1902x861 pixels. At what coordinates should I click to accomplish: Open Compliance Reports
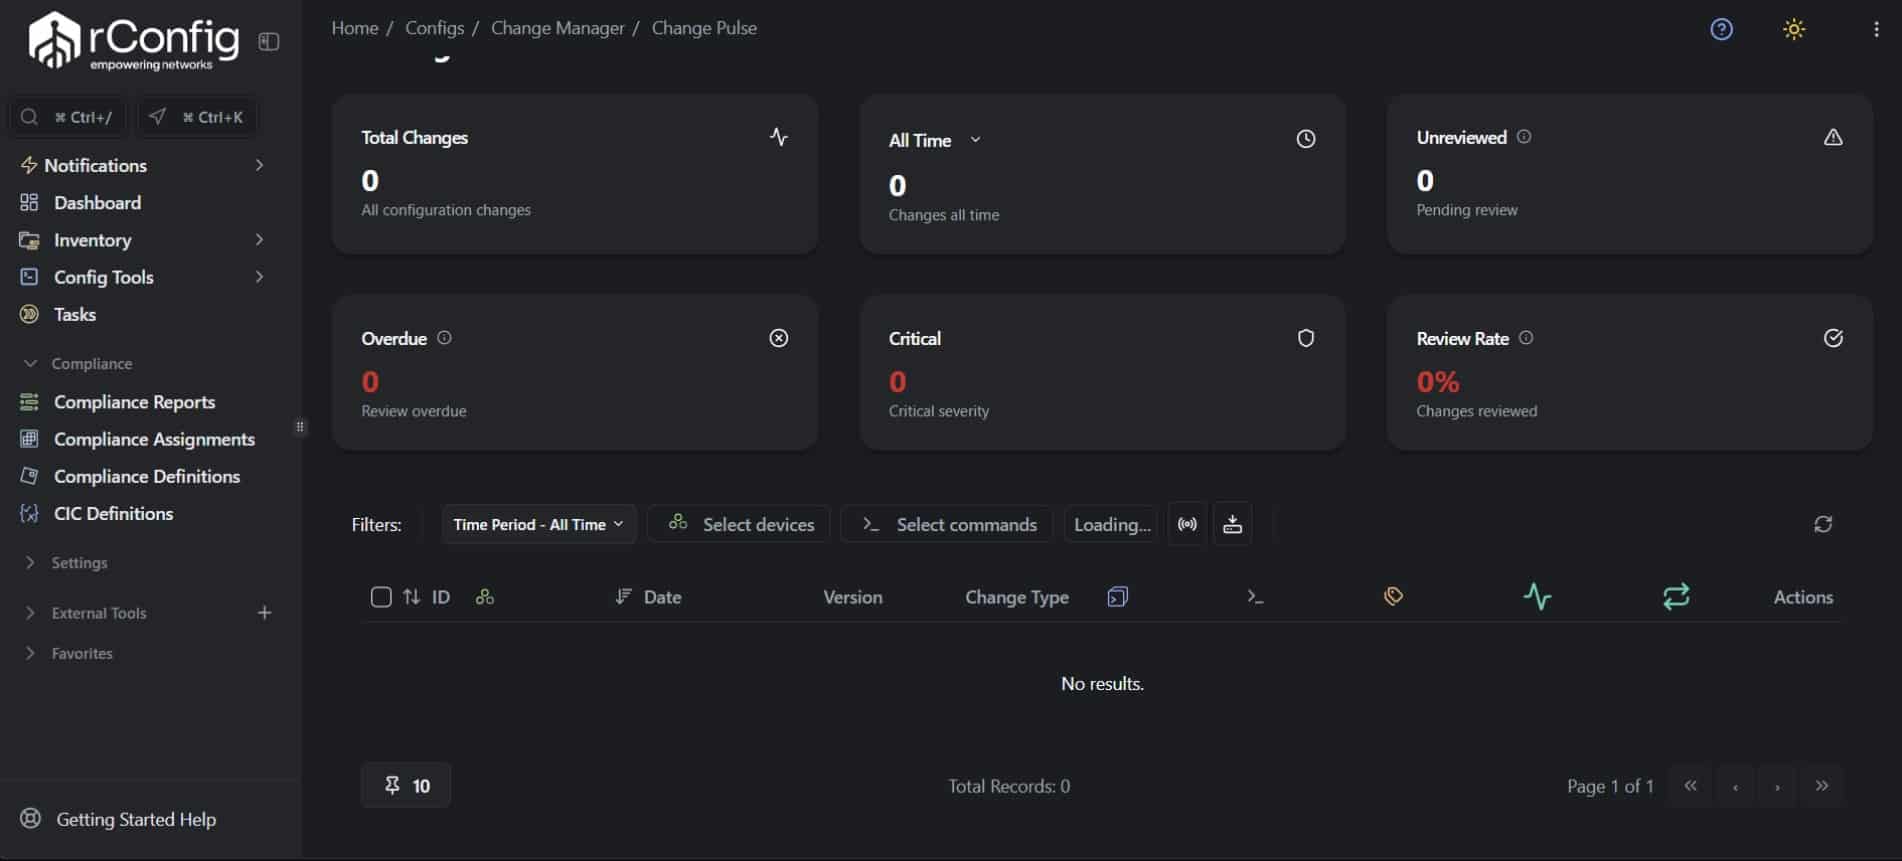pos(134,402)
